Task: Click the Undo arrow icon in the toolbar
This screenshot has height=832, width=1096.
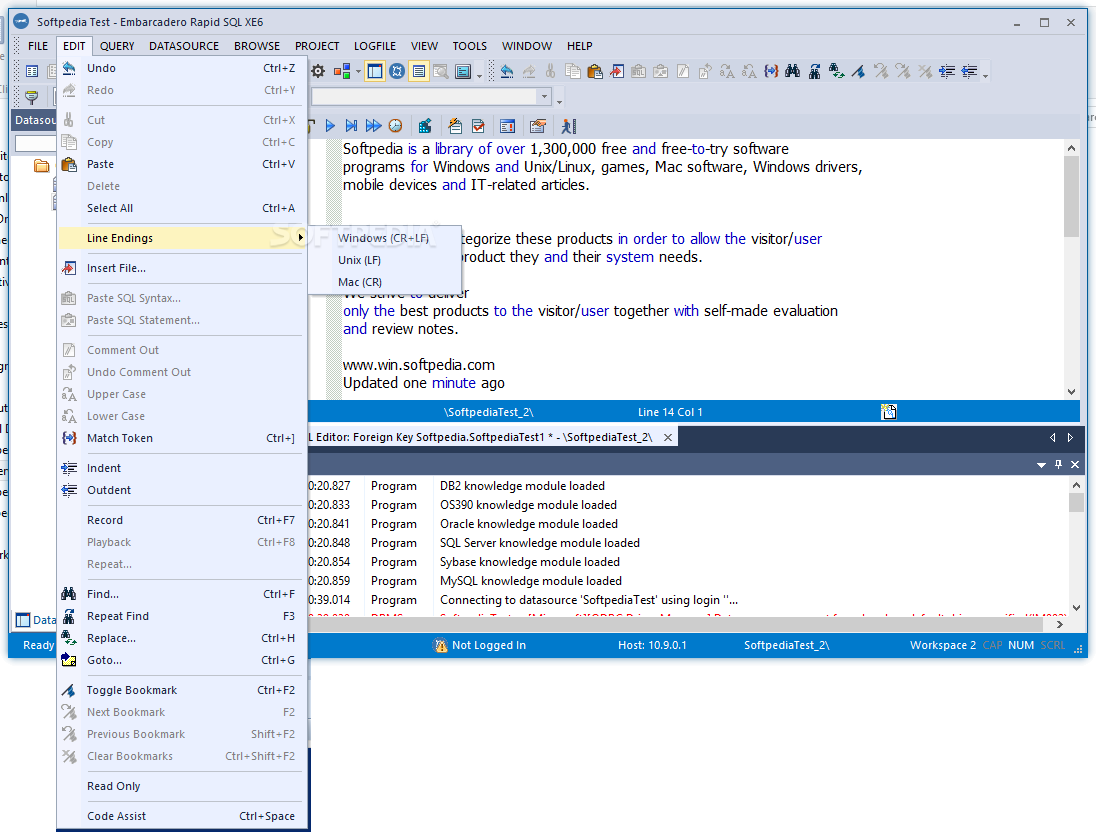Action: tap(507, 71)
